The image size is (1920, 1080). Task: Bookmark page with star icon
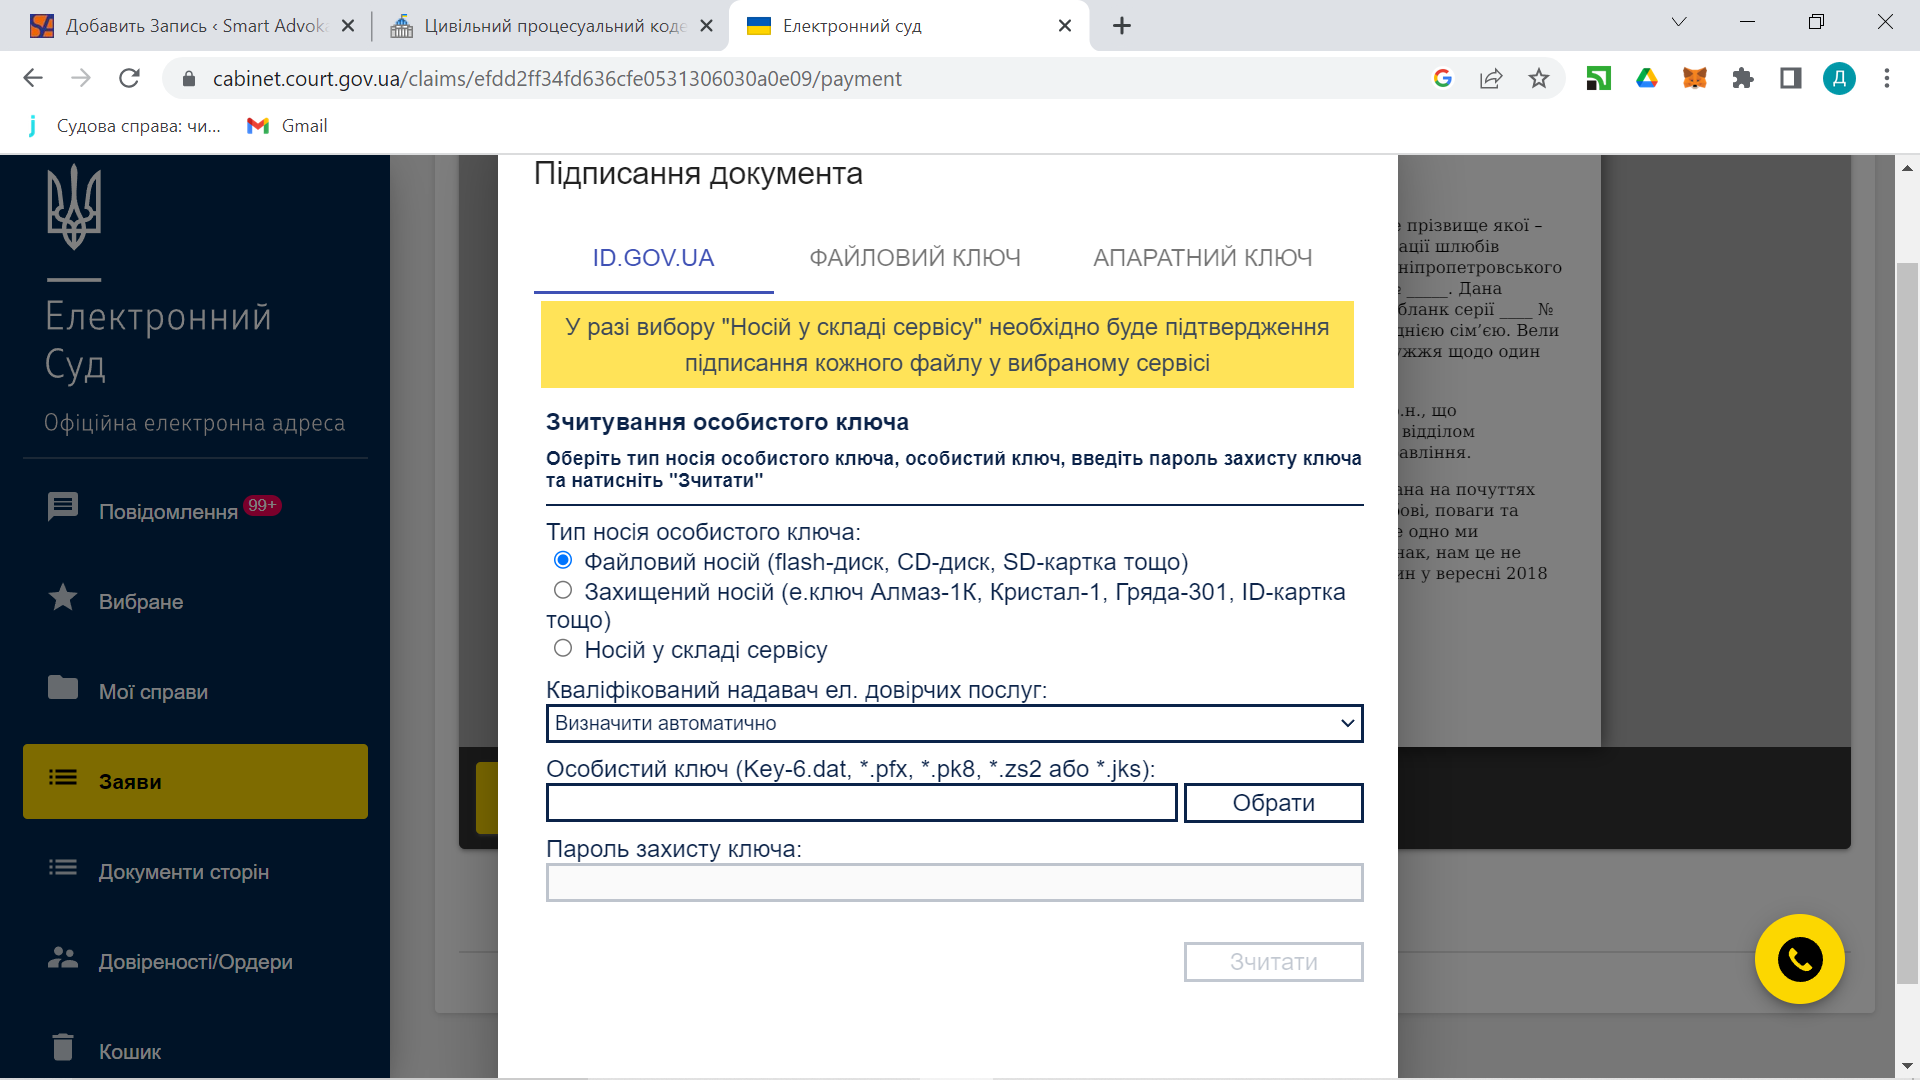click(1538, 78)
